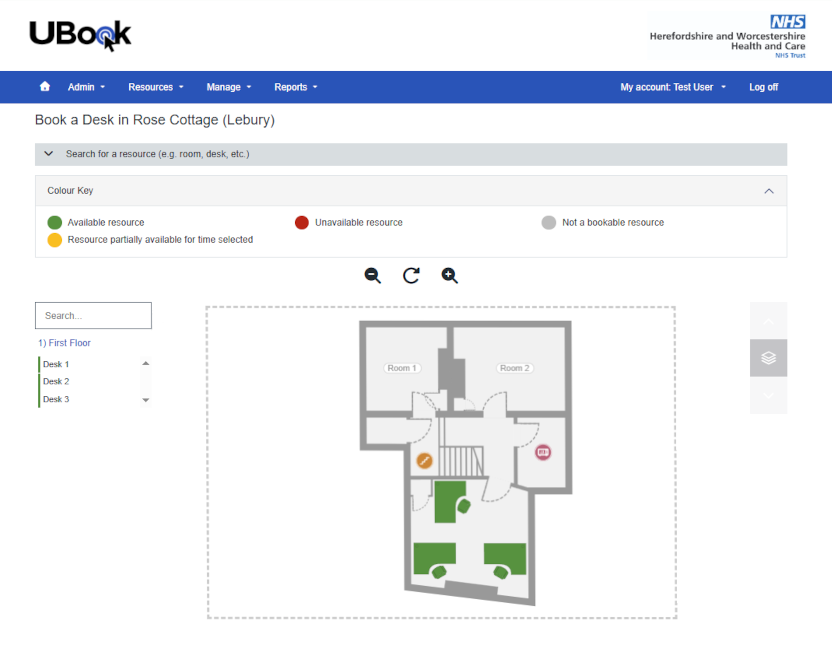Viewport: 832px width, 666px height.
Task: Click the Room 1 label
Action: [x=402, y=368]
